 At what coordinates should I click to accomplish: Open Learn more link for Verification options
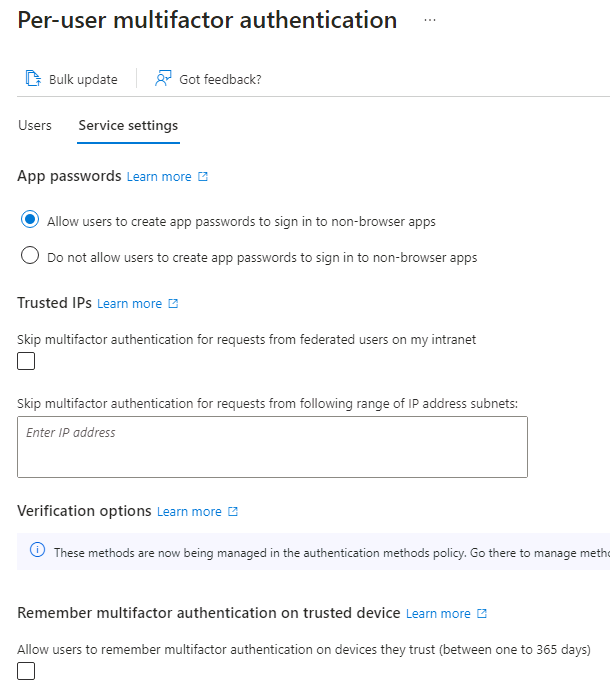tap(189, 511)
